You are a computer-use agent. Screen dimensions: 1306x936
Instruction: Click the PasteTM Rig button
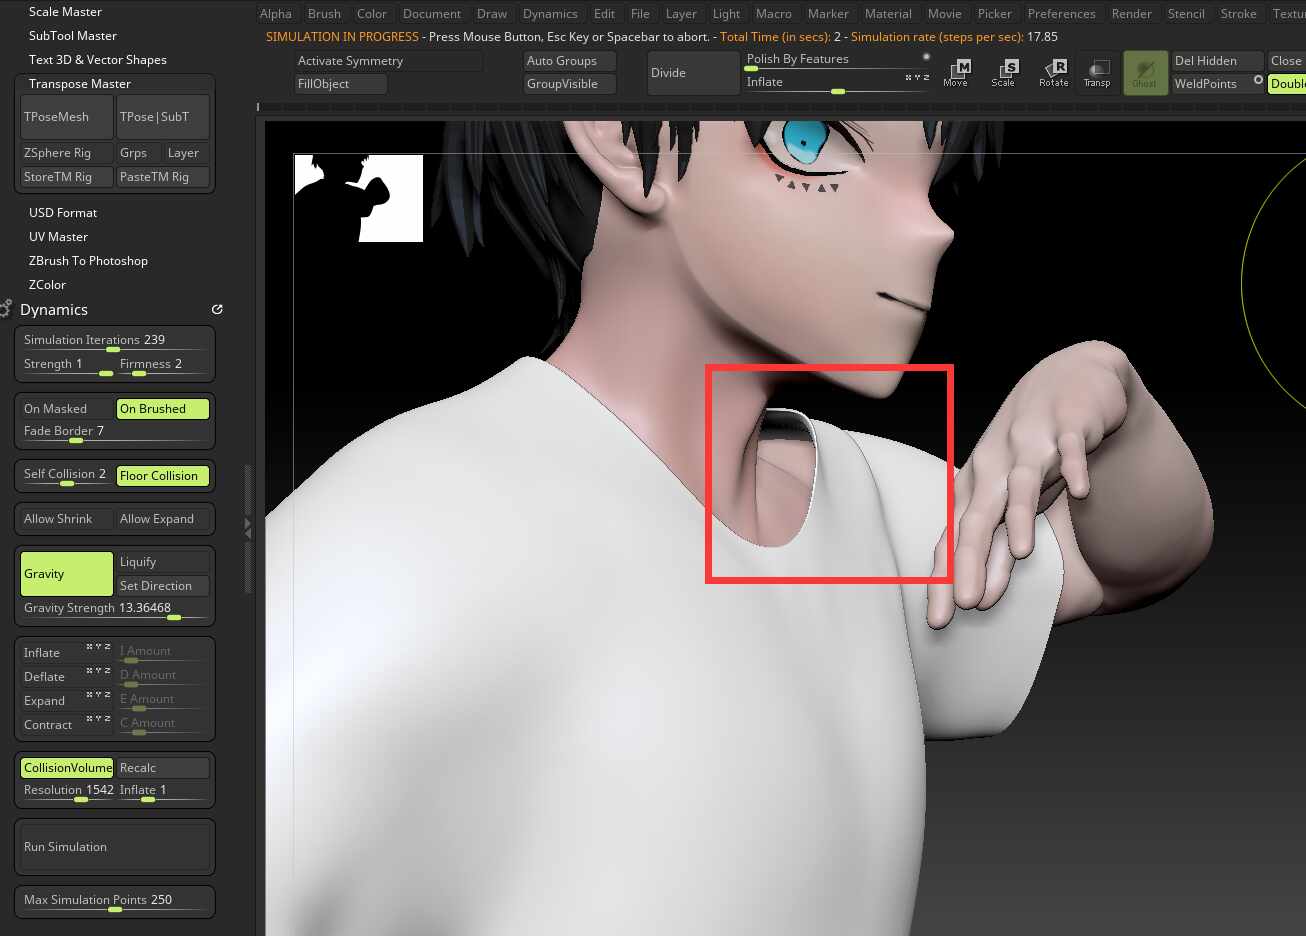[x=163, y=176]
